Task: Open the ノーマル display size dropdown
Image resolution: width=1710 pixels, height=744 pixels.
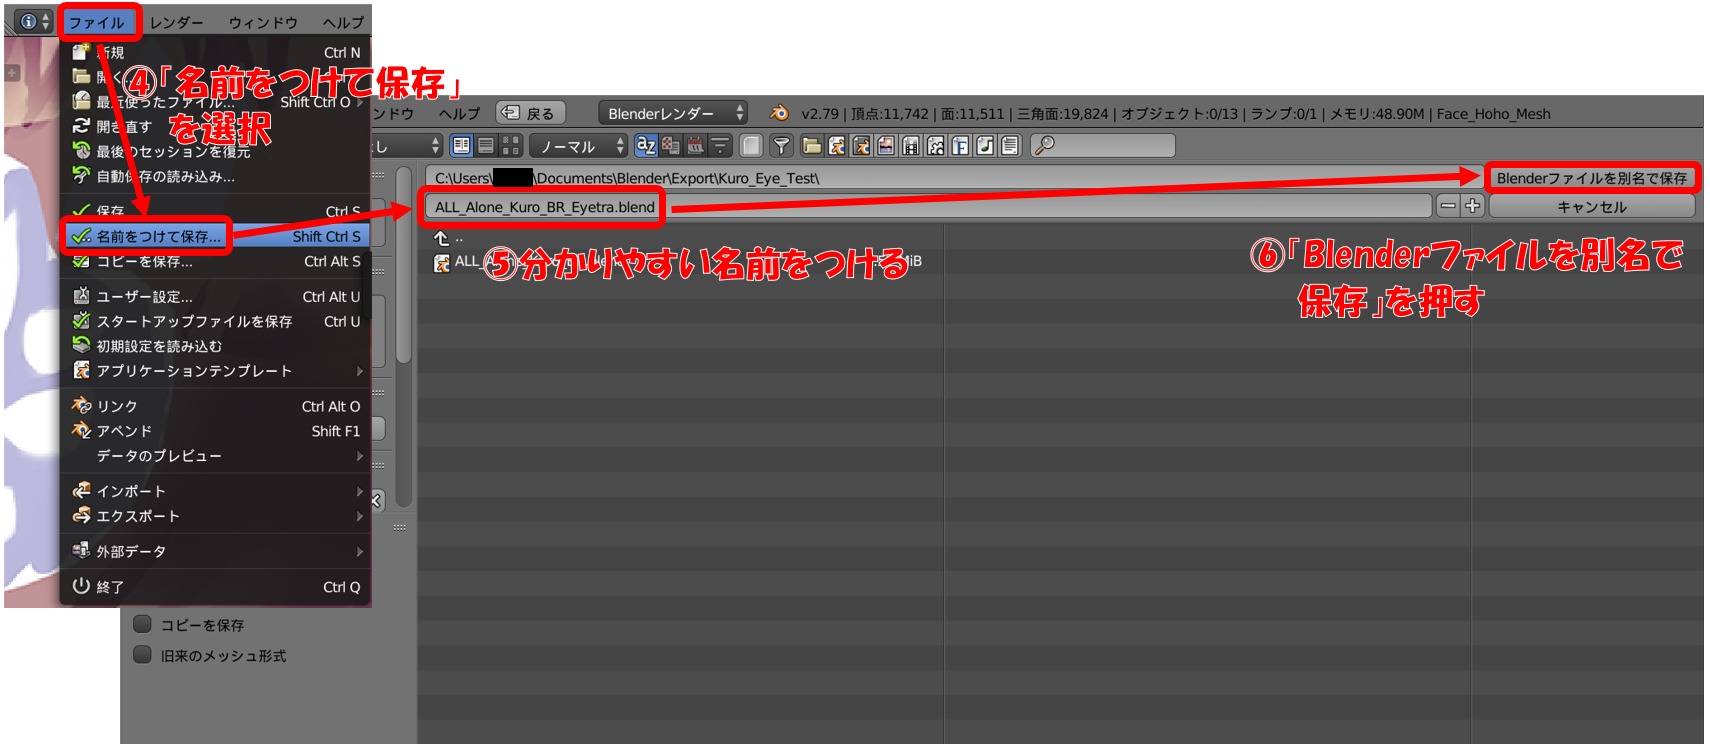Action: tap(578, 146)
